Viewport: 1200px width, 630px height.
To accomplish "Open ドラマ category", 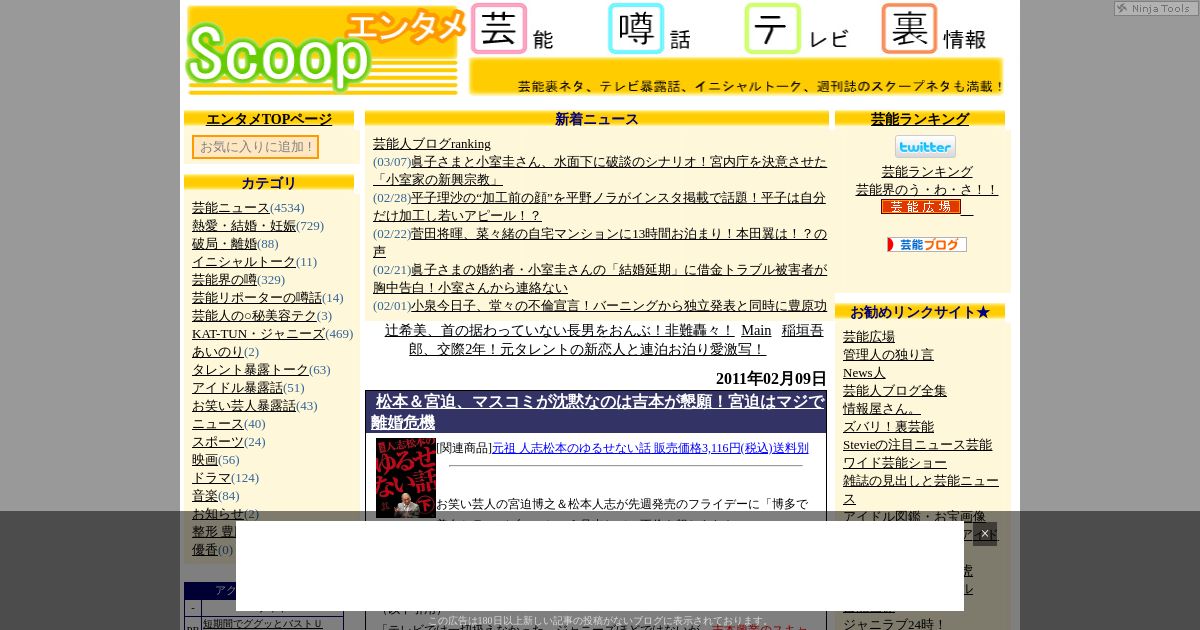I will point(211,478).
